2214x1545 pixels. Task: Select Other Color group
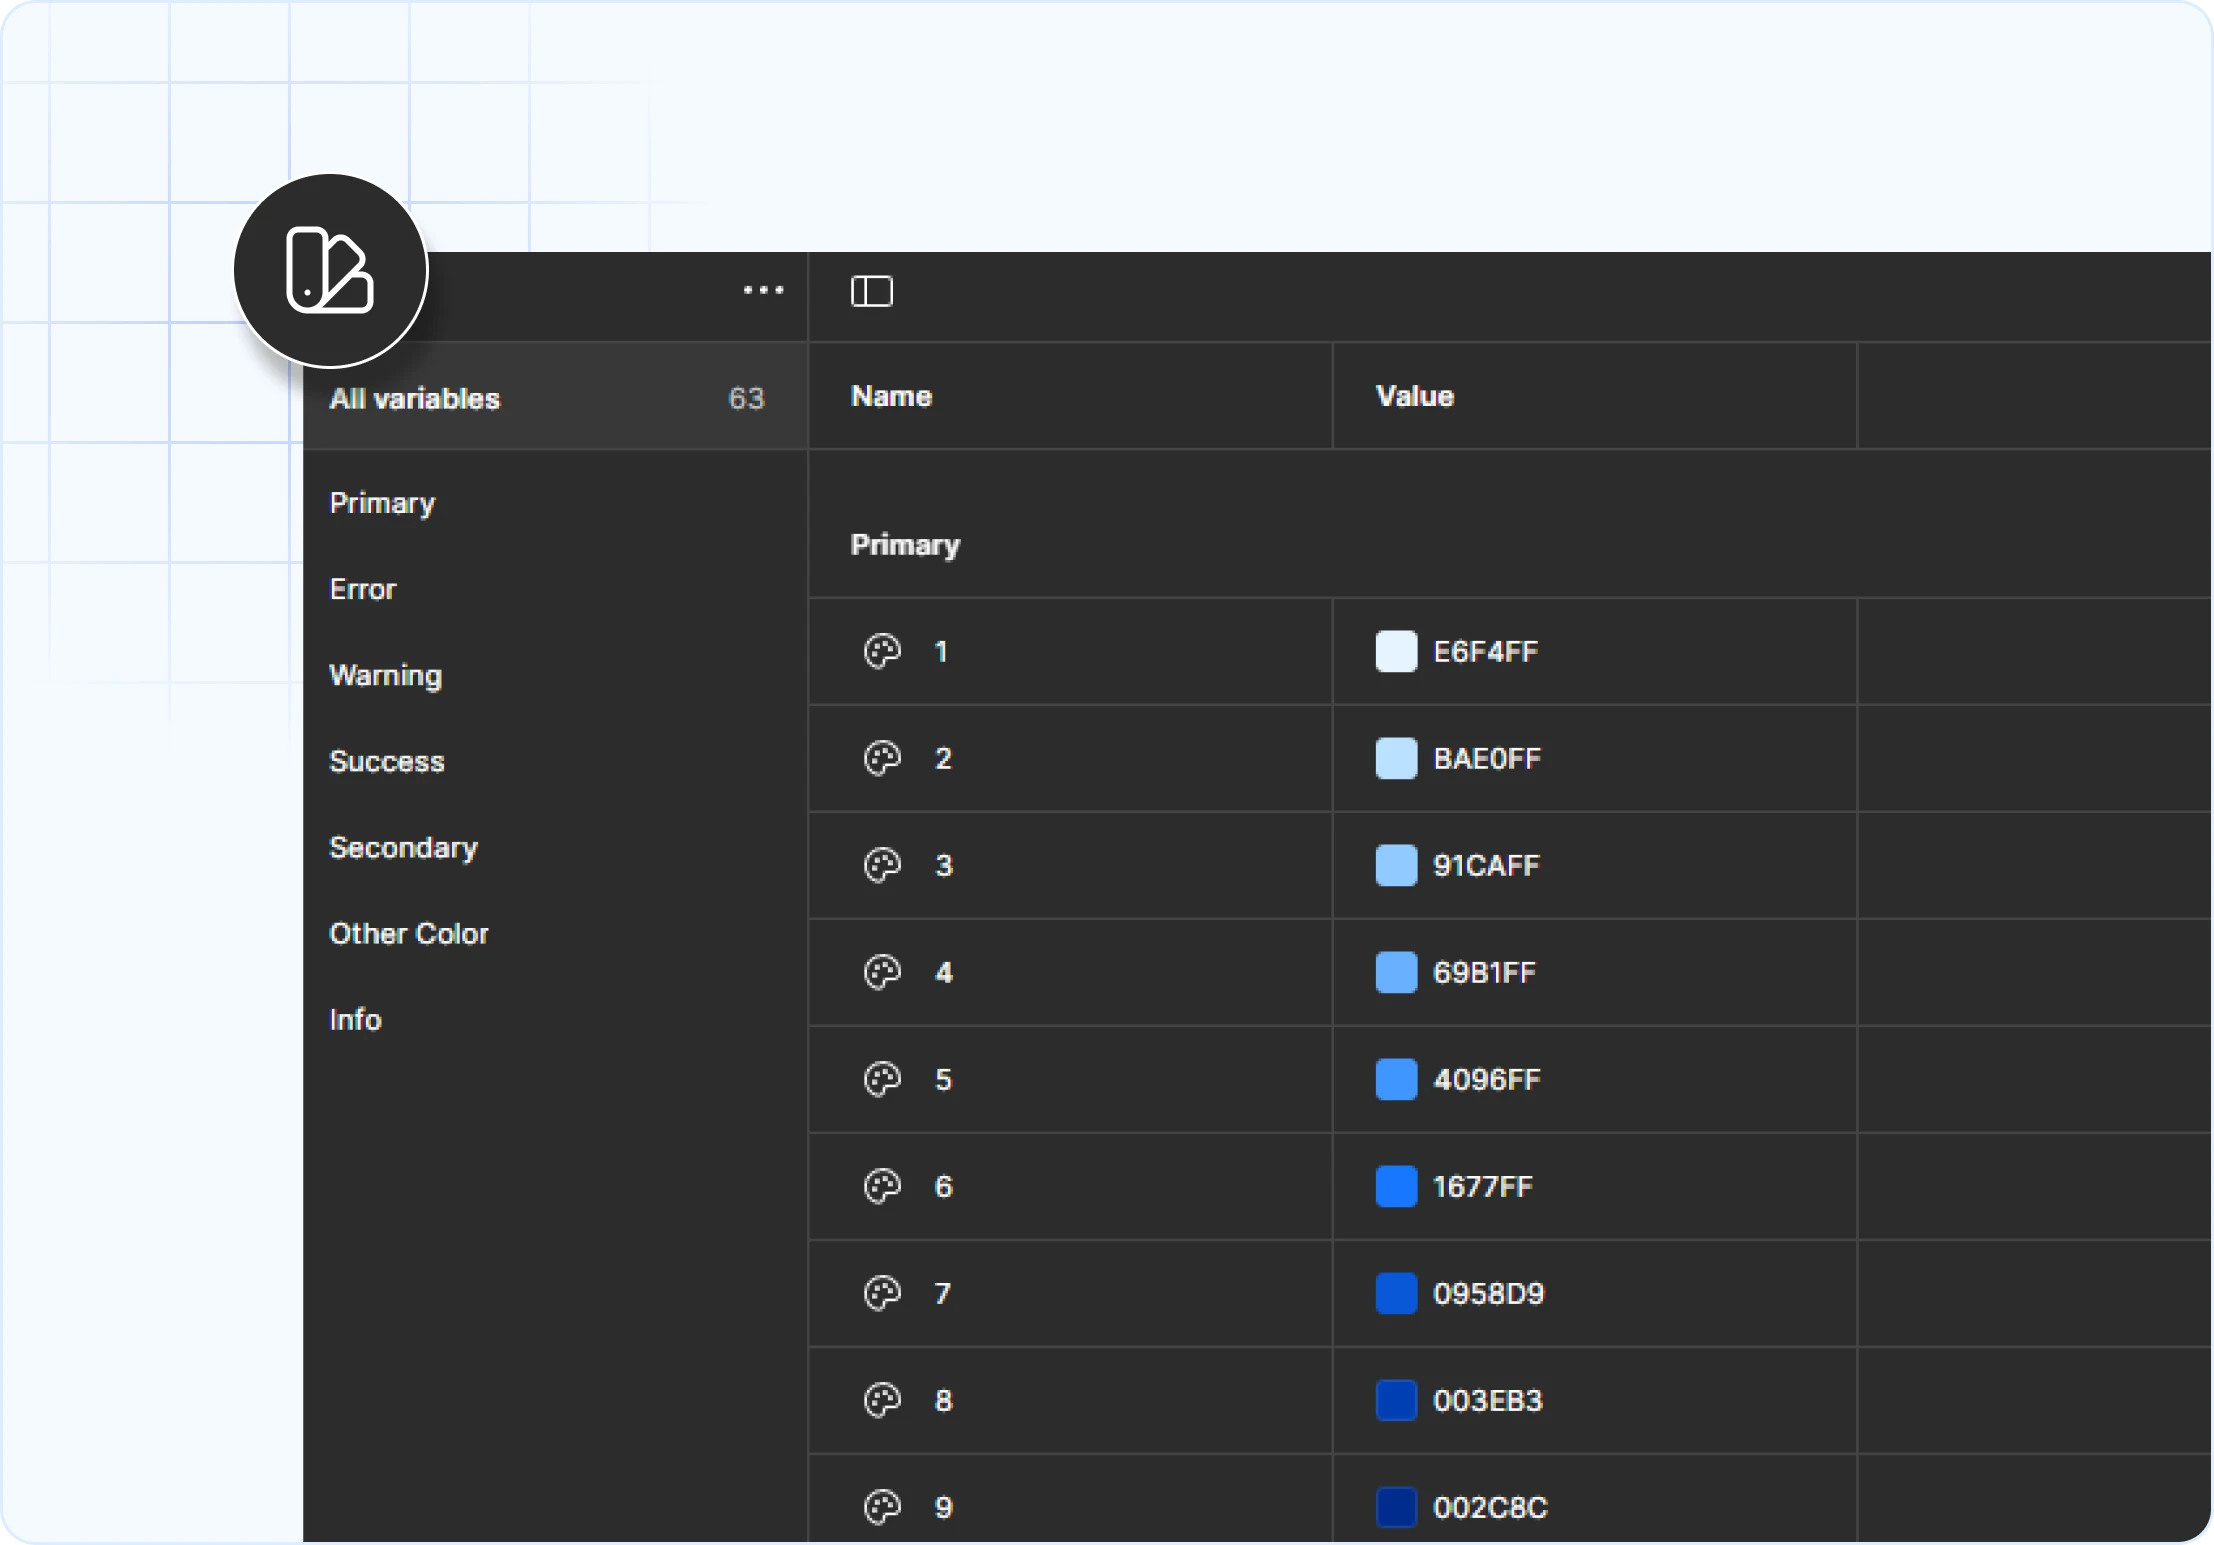[408, 933]
